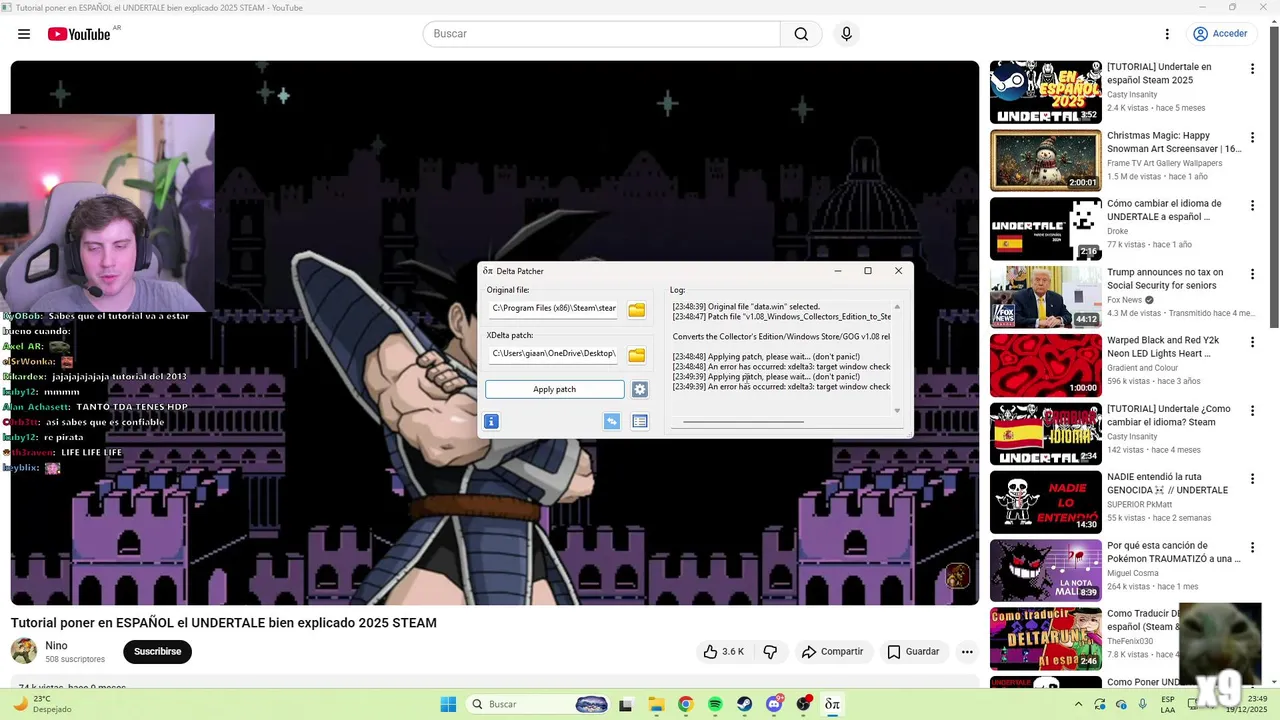Select Delta Patcher taskbar icon

(832, 704)
